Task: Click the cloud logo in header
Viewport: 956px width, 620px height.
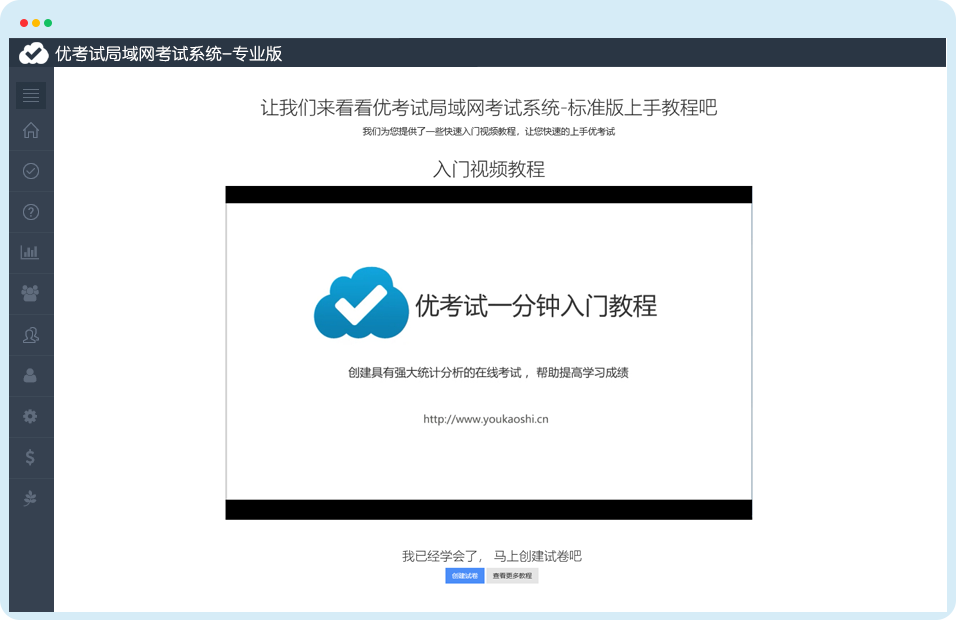Action: point(34,53)
